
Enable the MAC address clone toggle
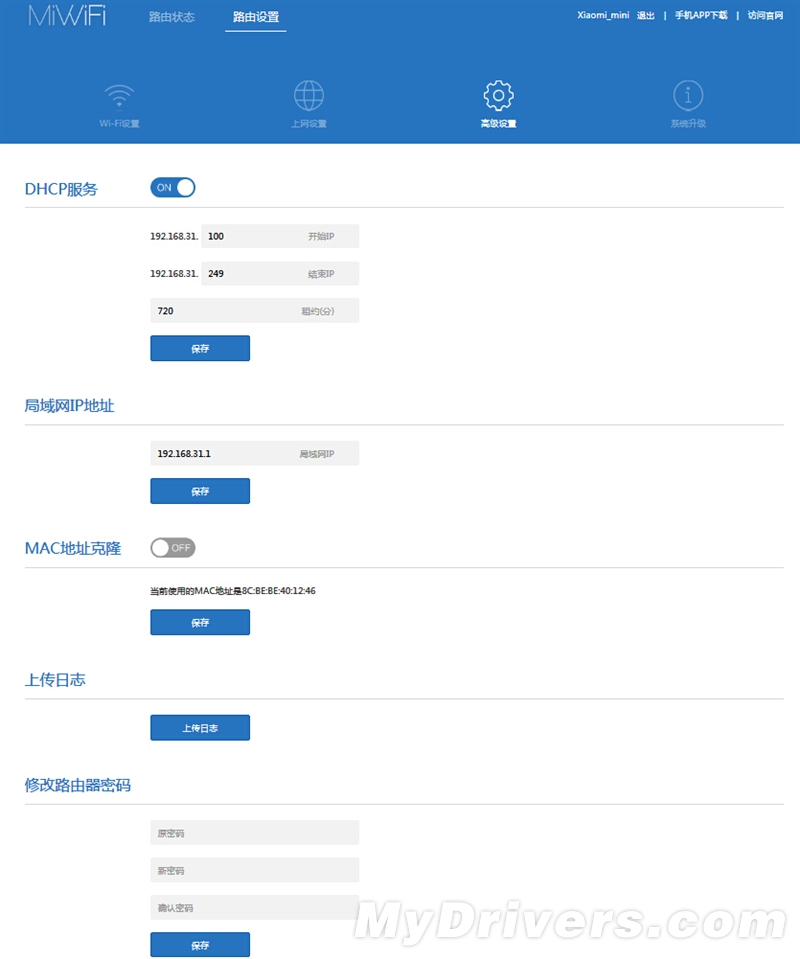pyautogui.click(x=173, y=548)
